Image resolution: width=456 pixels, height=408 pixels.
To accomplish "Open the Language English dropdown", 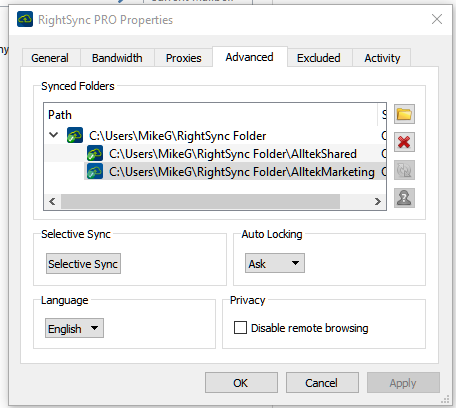I will click(74, 328).
